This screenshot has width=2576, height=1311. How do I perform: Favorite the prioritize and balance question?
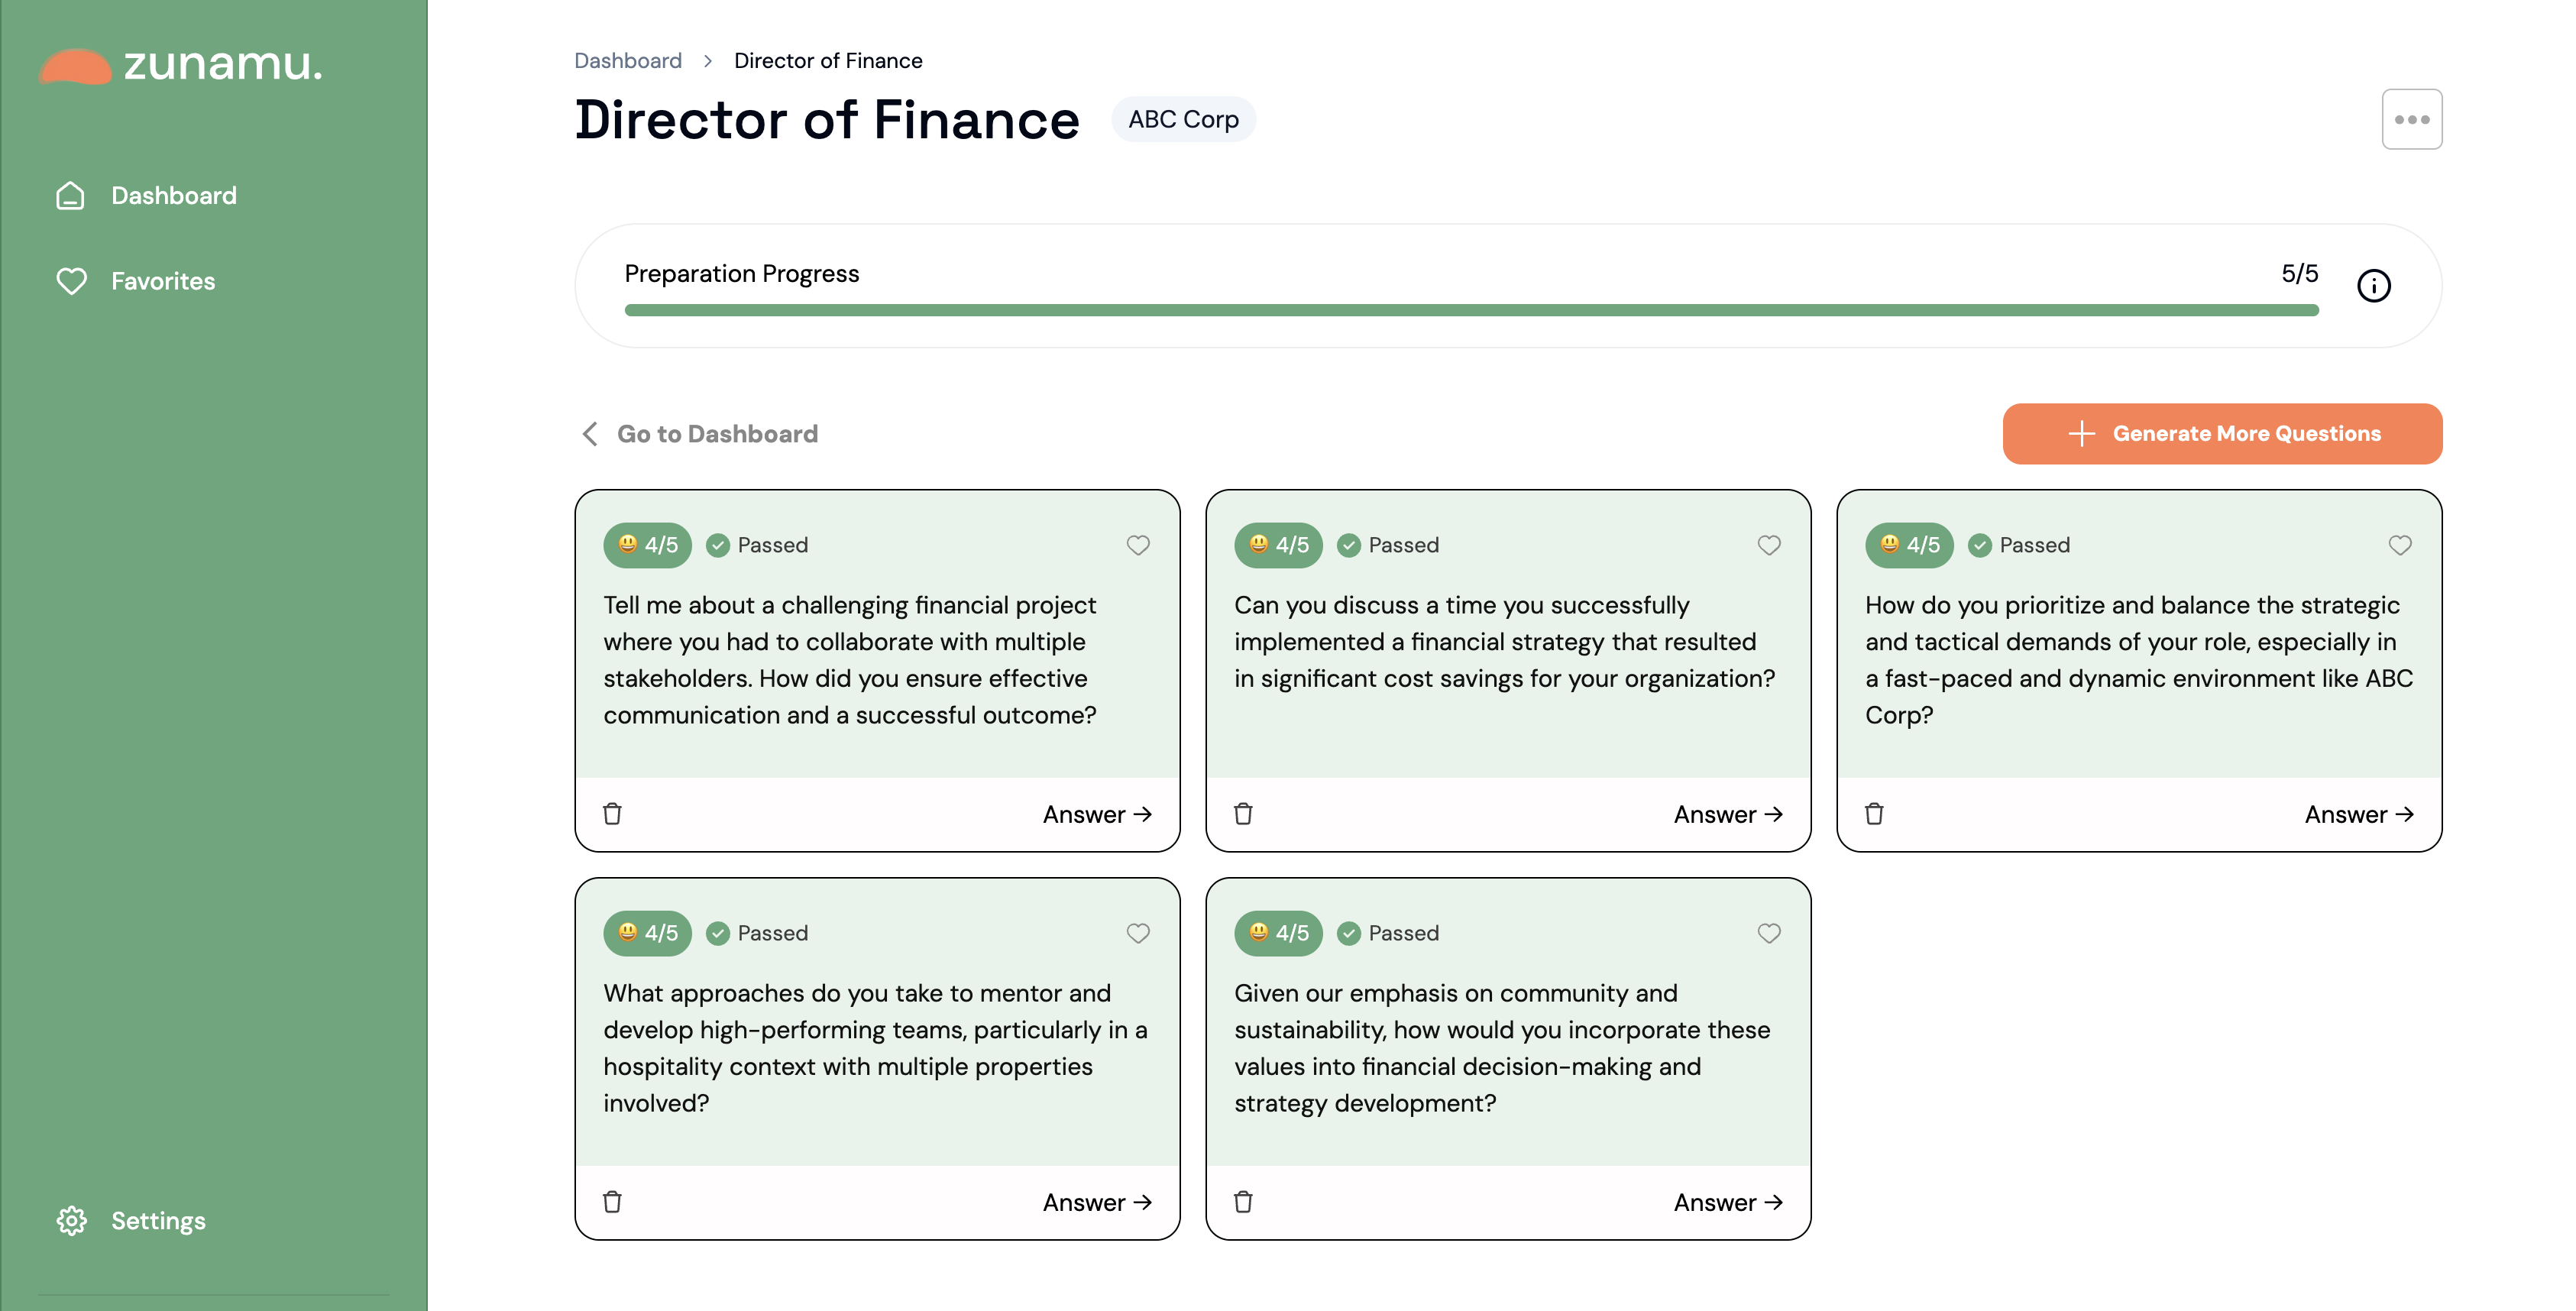[x=2400, y=545]
